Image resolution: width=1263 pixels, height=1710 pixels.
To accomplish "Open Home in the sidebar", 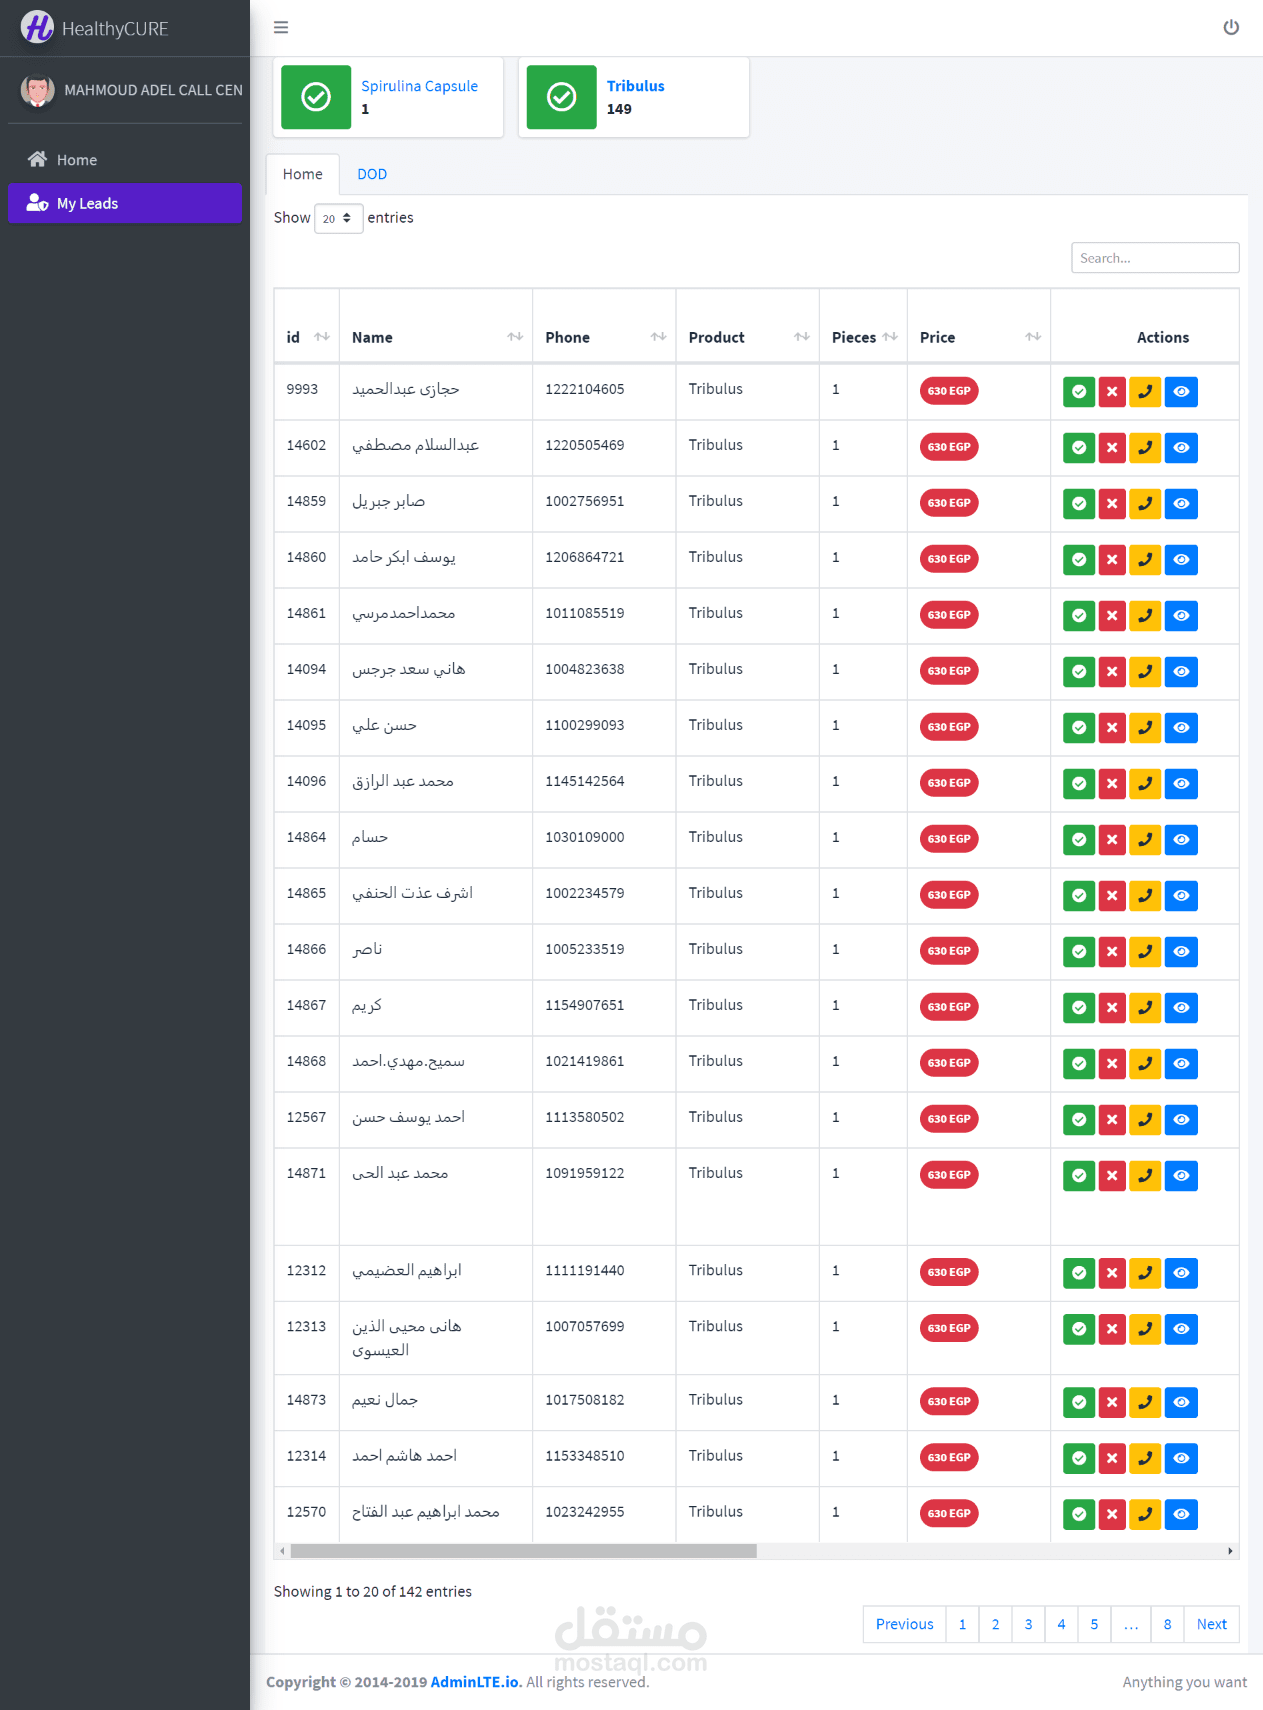I will 125,160.
